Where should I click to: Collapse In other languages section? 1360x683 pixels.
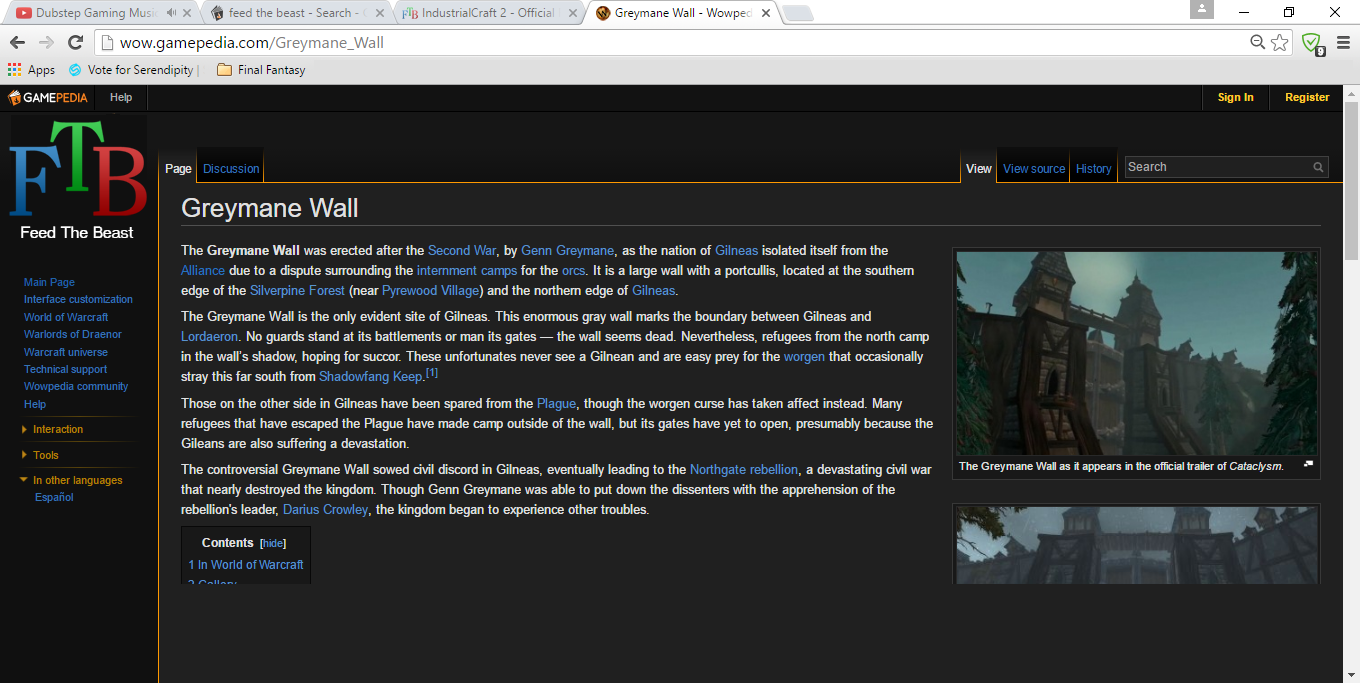[71, 480]
